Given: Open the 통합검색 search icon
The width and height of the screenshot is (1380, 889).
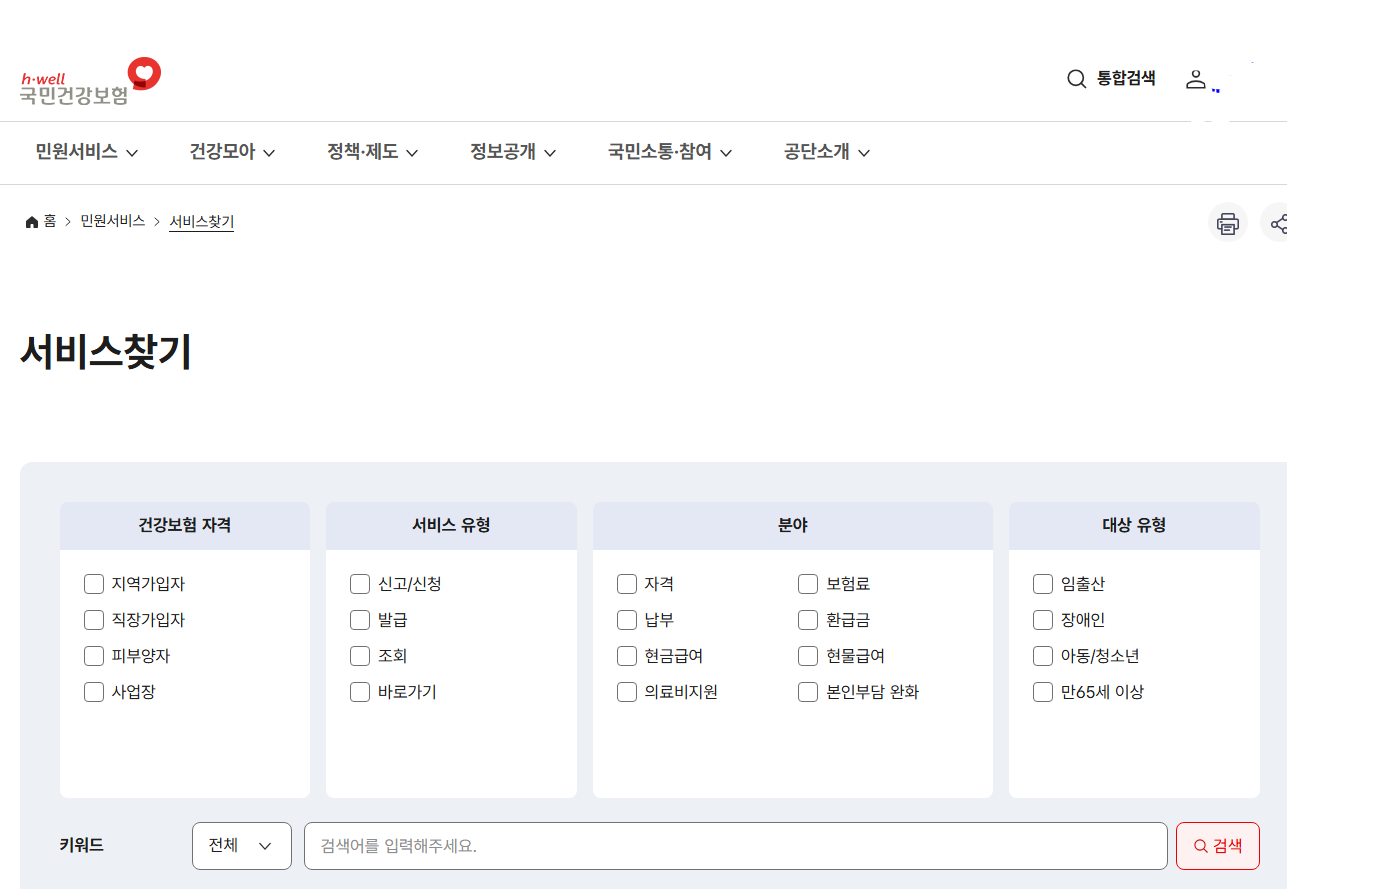Looking at the screenshot, I should [x=1076, y=78].
